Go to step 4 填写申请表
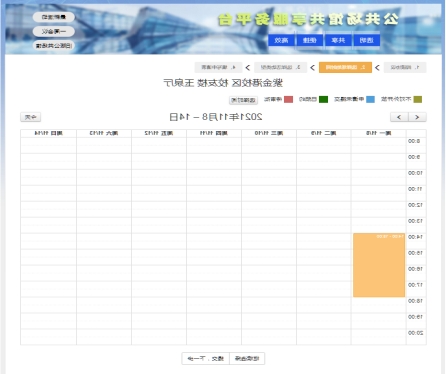 218,67
